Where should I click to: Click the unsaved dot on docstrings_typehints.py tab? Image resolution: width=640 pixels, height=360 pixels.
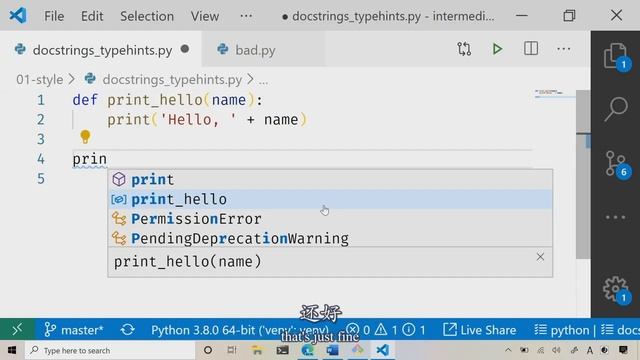point(185,49)
